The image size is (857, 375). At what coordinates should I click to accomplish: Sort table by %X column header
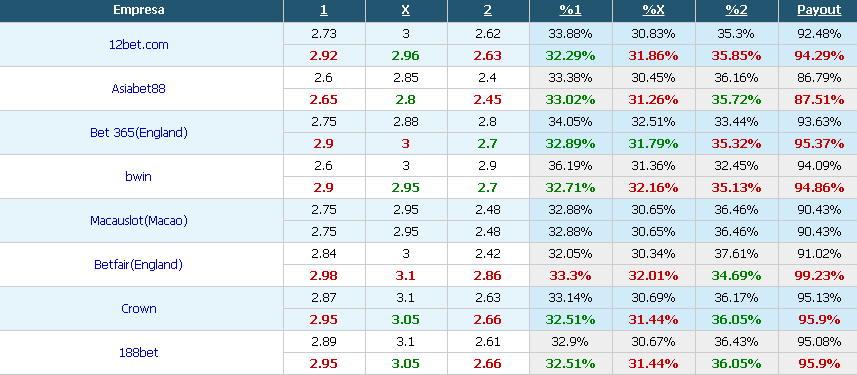(x=653, y=10)
